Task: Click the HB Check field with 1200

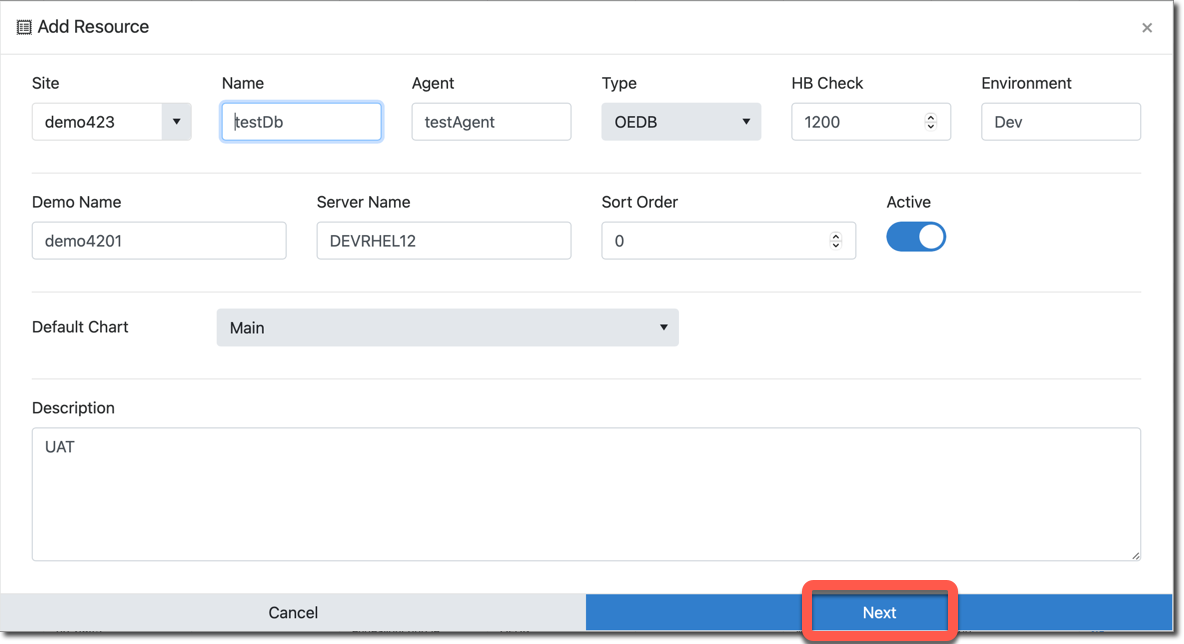Action: [855, 122]
